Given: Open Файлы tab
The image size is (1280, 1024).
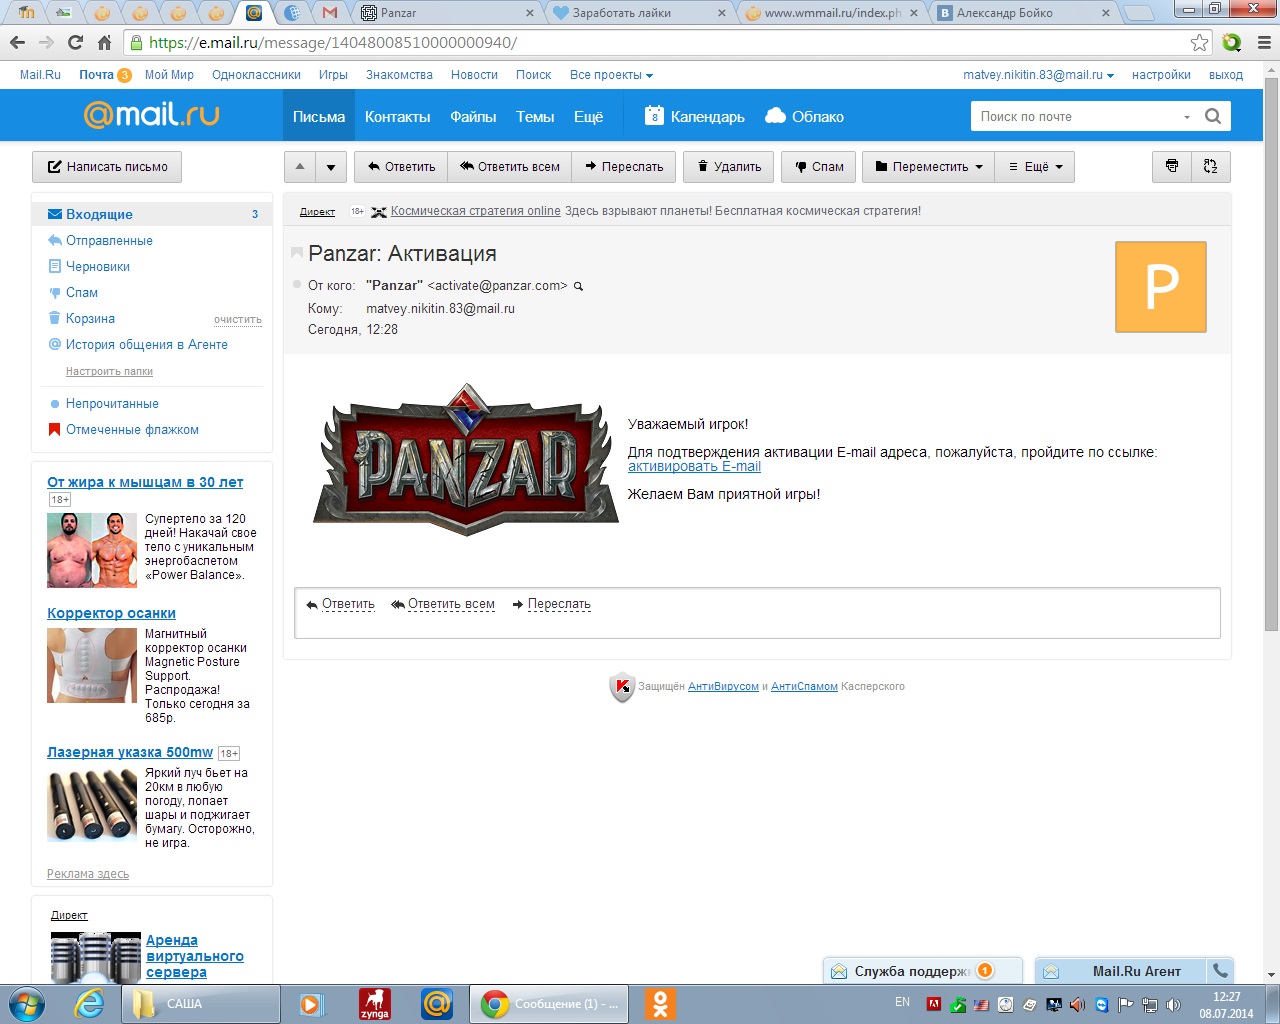Looking at the screenshot, I should click(473, 116).
